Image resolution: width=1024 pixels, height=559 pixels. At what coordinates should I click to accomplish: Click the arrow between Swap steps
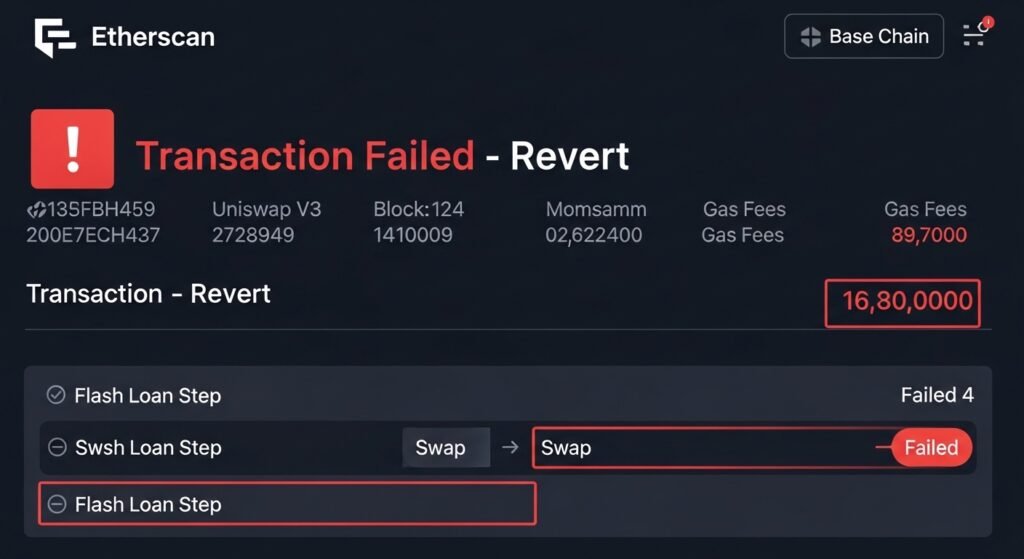[x=510, y=448]
